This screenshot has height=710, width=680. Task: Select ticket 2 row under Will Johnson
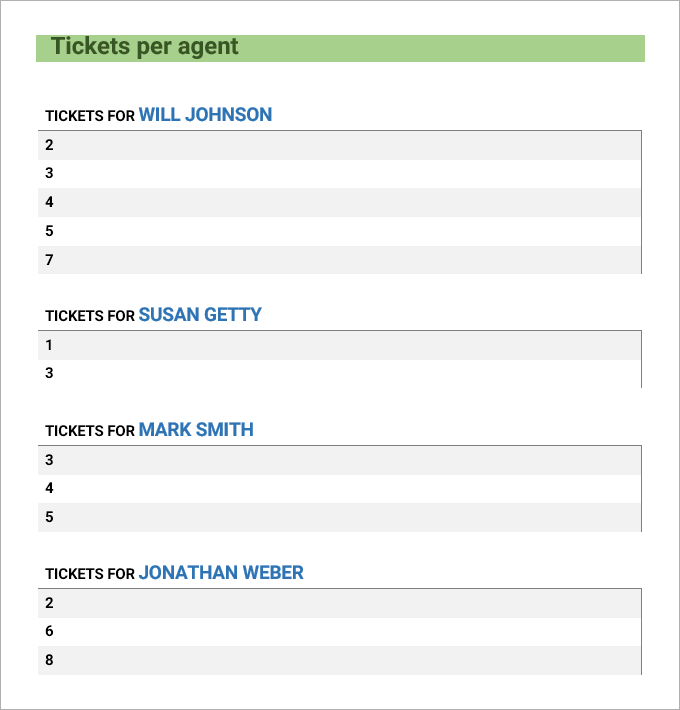339,145
